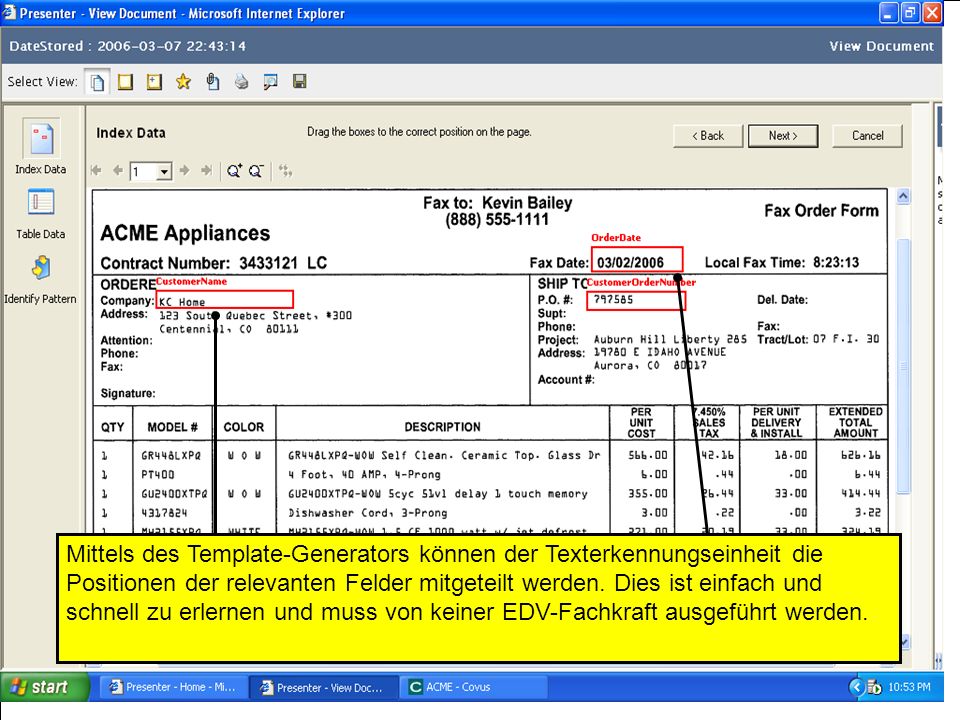Zoom in on the document
The height and width of the screenshot is (720, 960).
click(234, 171)
